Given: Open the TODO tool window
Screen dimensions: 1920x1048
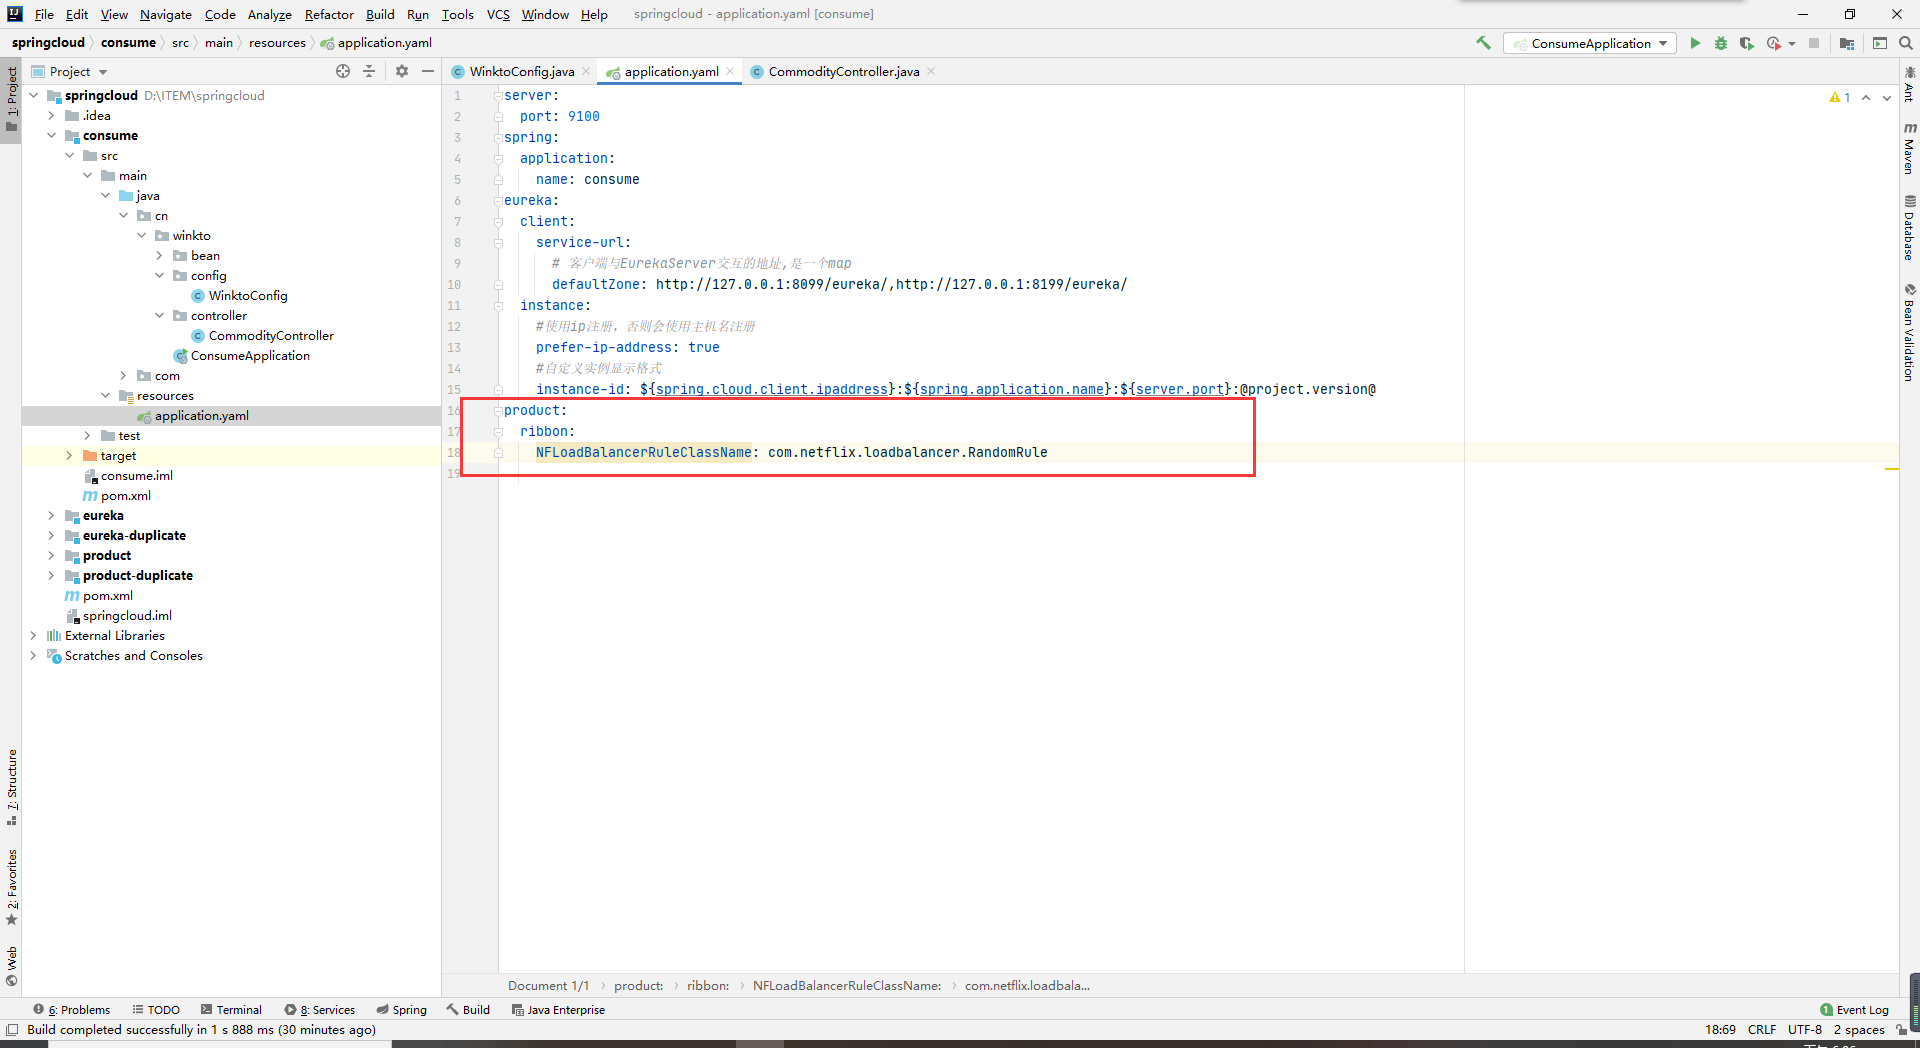Looking at the screenshot, I should click(156, 1010).
